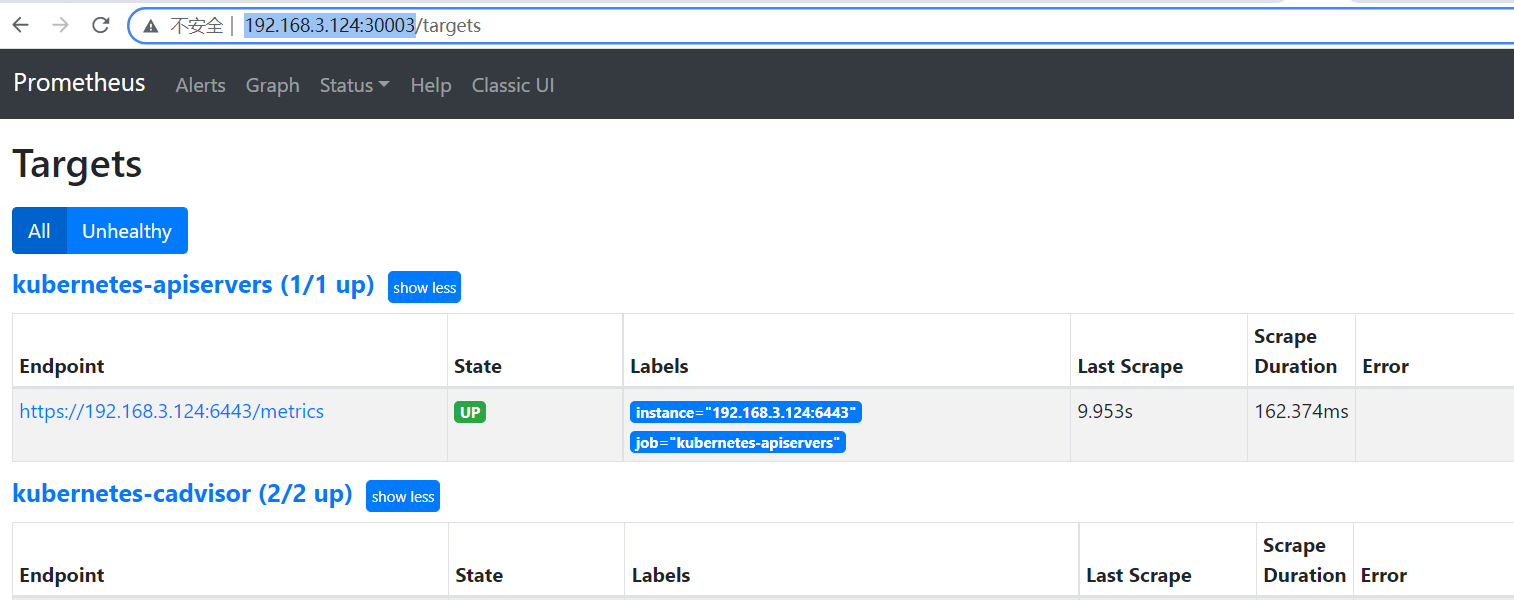This screenshot has width=1514, height=600.
Task: Click the browser forward arrow
Action: click(60, 25)
